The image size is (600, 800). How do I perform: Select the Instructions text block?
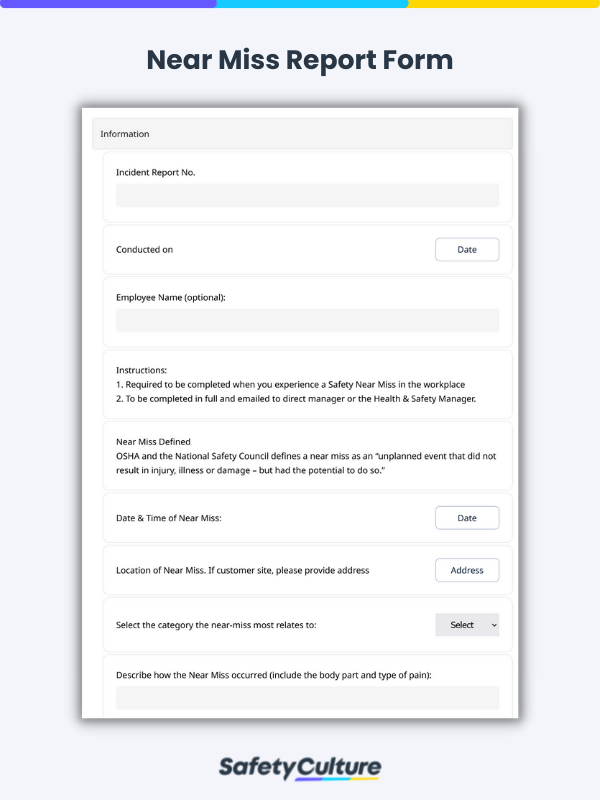[x=296, y=384]
